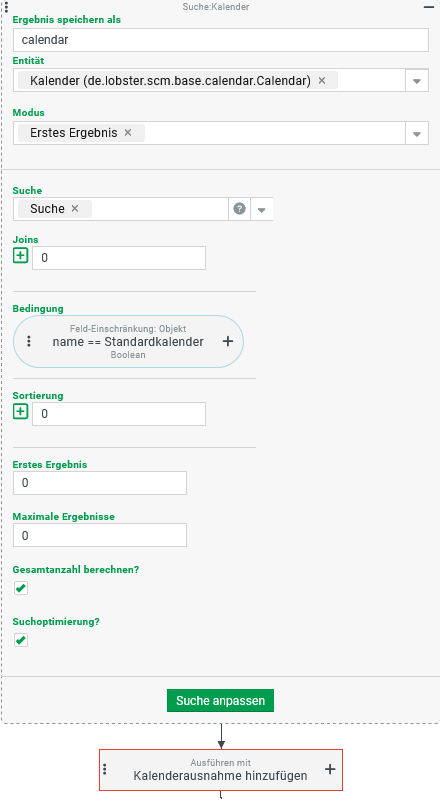Expand the Modus dropdown
440x806 pixels.
(x=417, y=133)
